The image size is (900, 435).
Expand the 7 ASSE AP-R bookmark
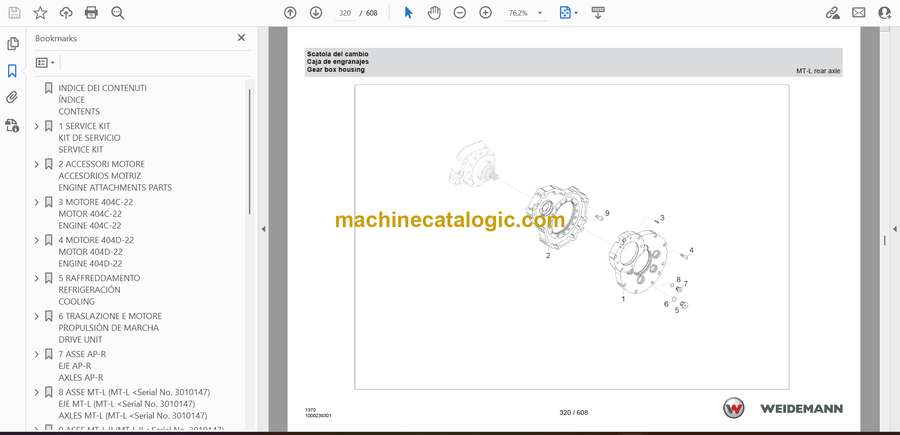pos(37,354)
